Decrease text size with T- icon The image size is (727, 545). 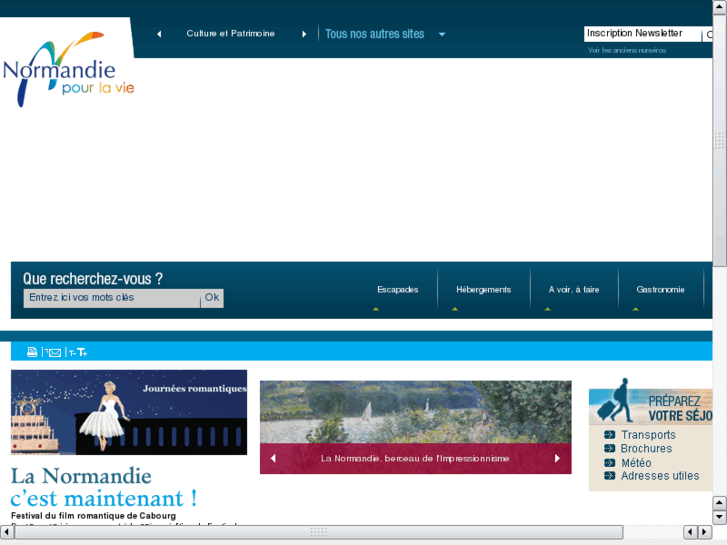click(72, 353)
